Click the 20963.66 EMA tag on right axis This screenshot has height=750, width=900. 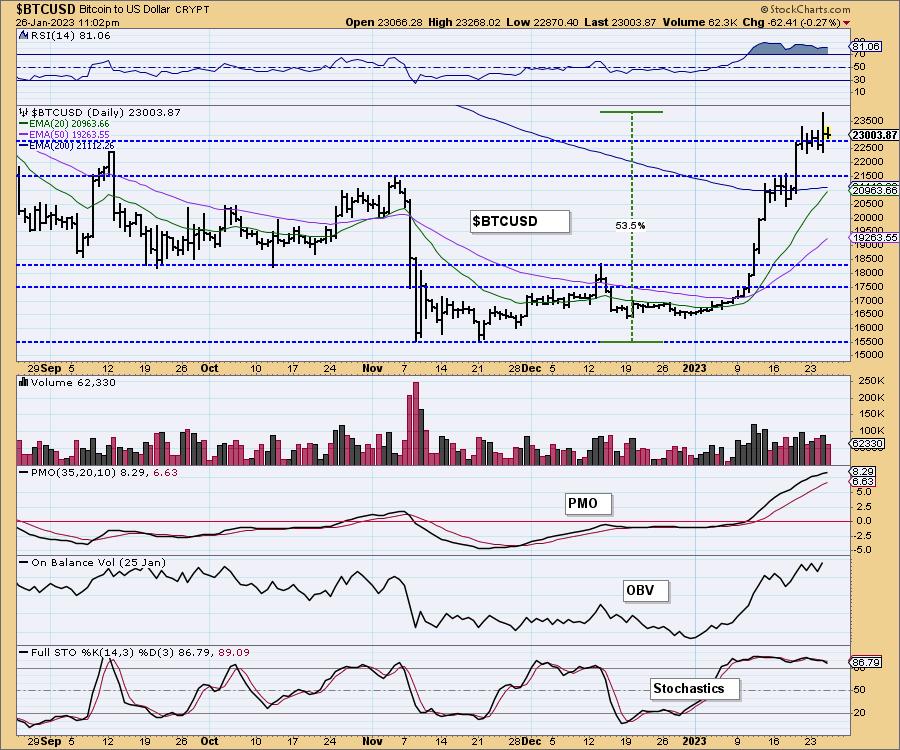tap(874, 191)
